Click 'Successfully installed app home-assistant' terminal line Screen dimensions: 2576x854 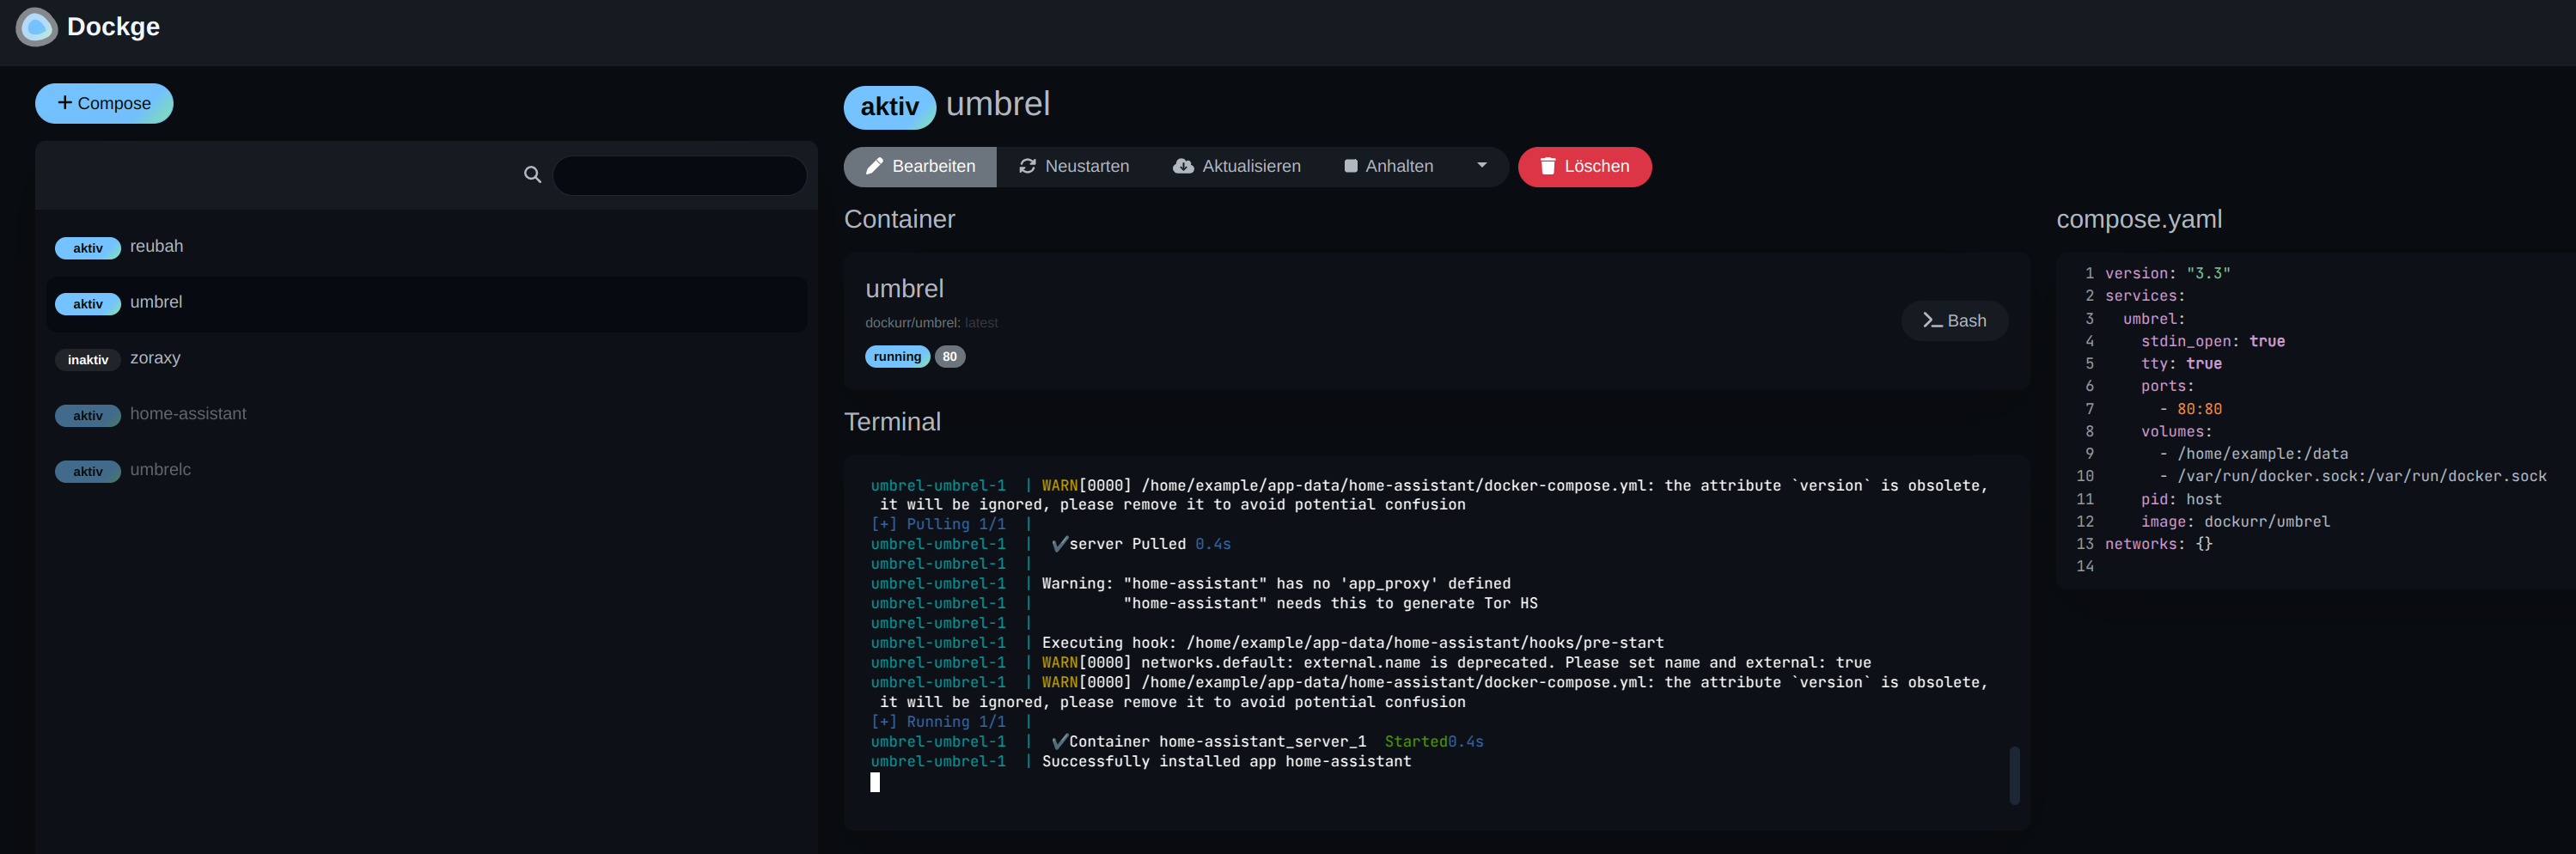(1226, 762)
